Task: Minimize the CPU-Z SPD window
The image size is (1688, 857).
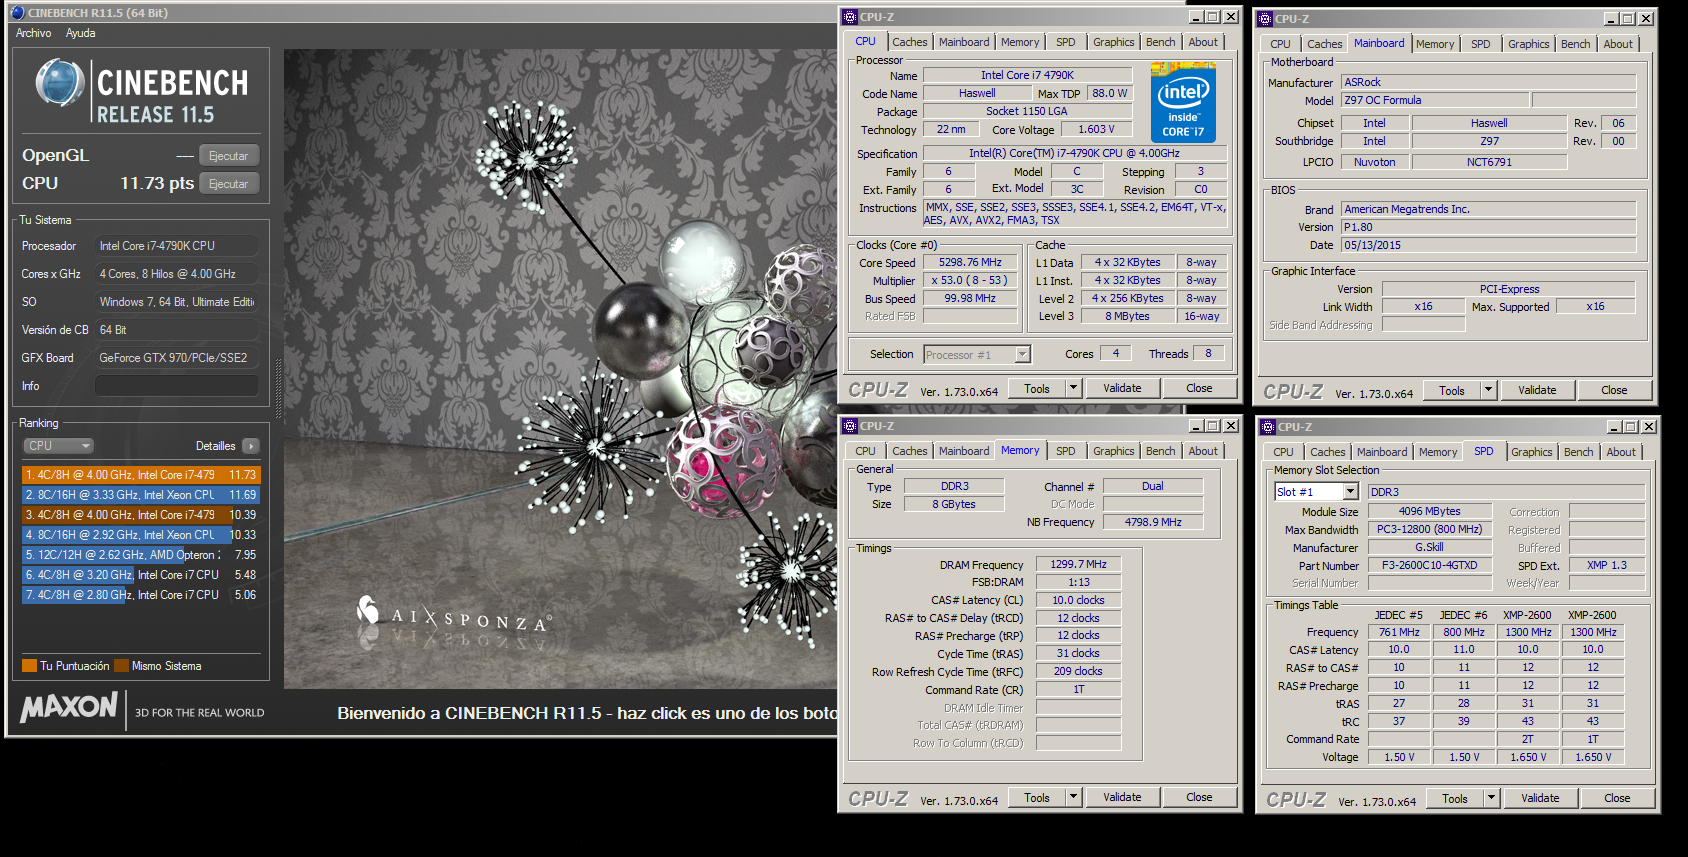Action: (x=1614, y=427)
